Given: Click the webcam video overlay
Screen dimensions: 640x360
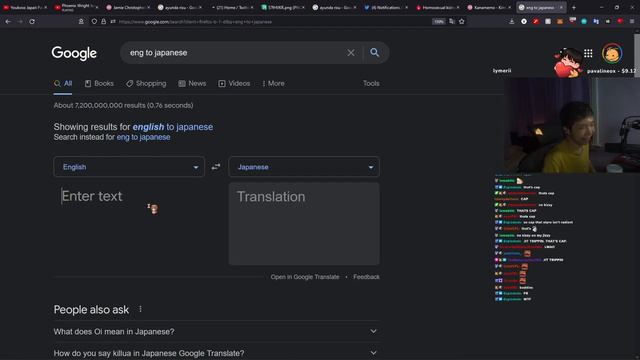Looking at the screenshot, I should (571, 125).
